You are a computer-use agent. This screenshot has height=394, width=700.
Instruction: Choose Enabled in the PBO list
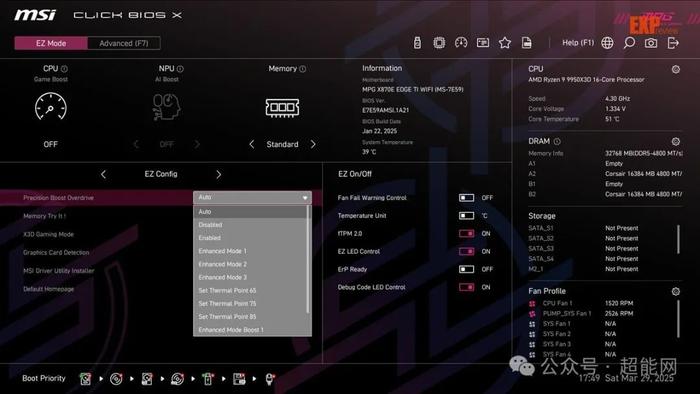click(250, 238)
